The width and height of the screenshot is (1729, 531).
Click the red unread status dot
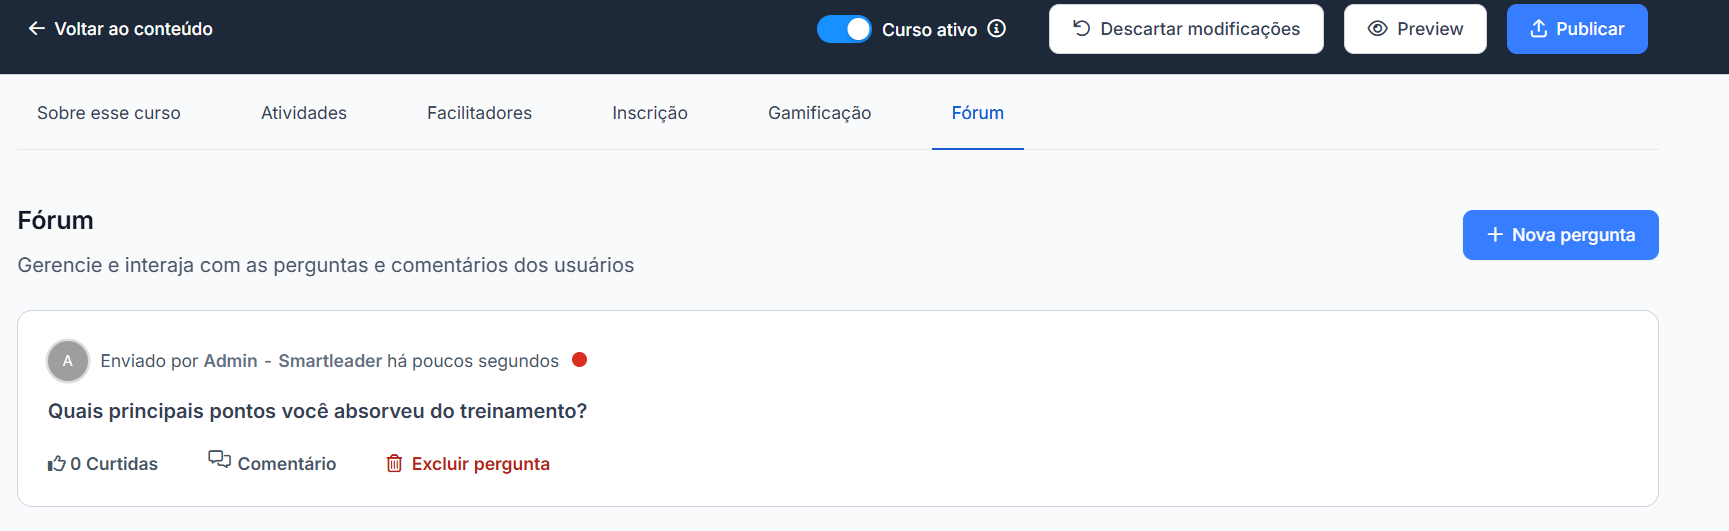(x=579, y=360)
